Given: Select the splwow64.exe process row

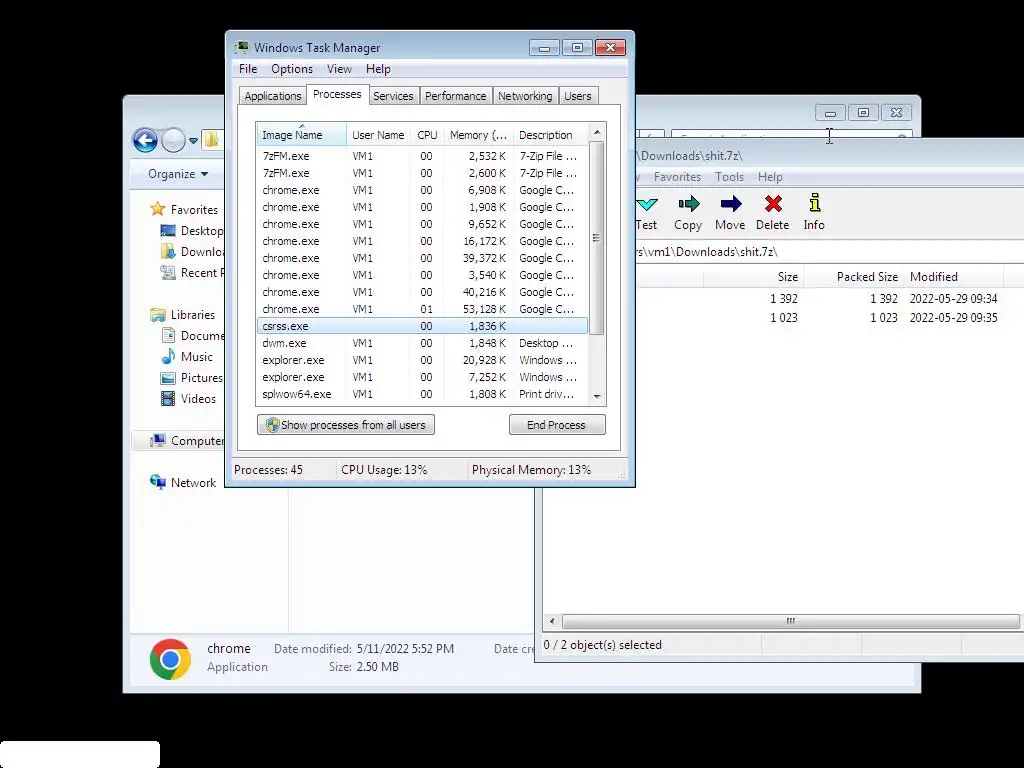Looking at the screenshot, I should (x=423, y=394).
